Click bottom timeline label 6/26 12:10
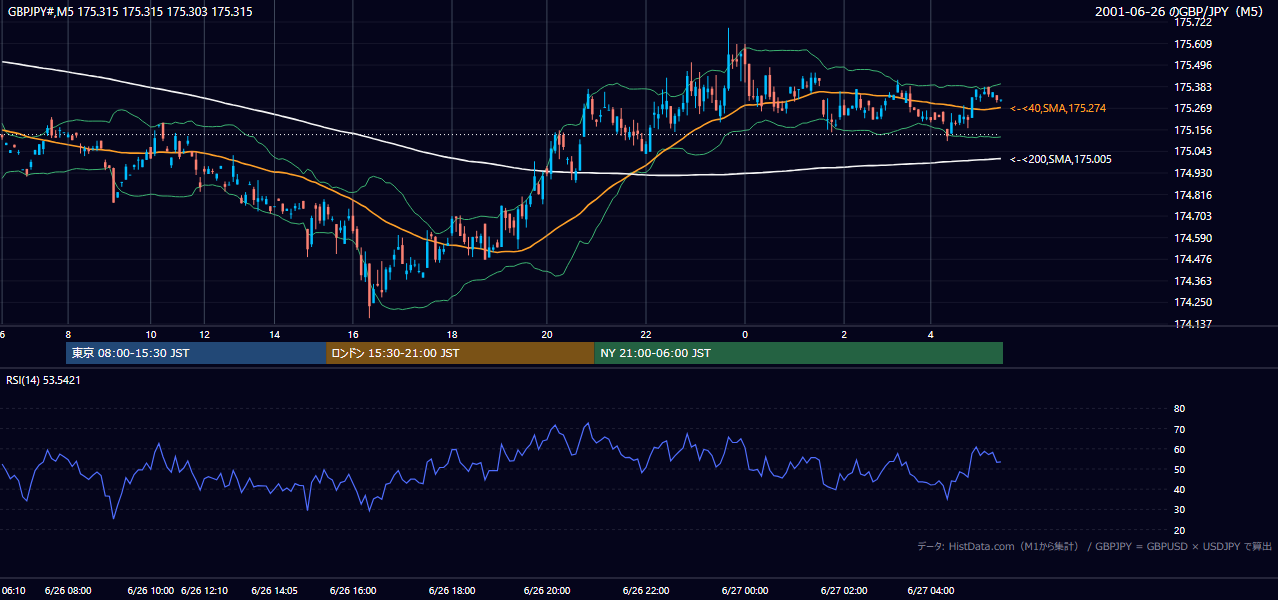This screenshot has width=1278, height=600. [205, 591]
